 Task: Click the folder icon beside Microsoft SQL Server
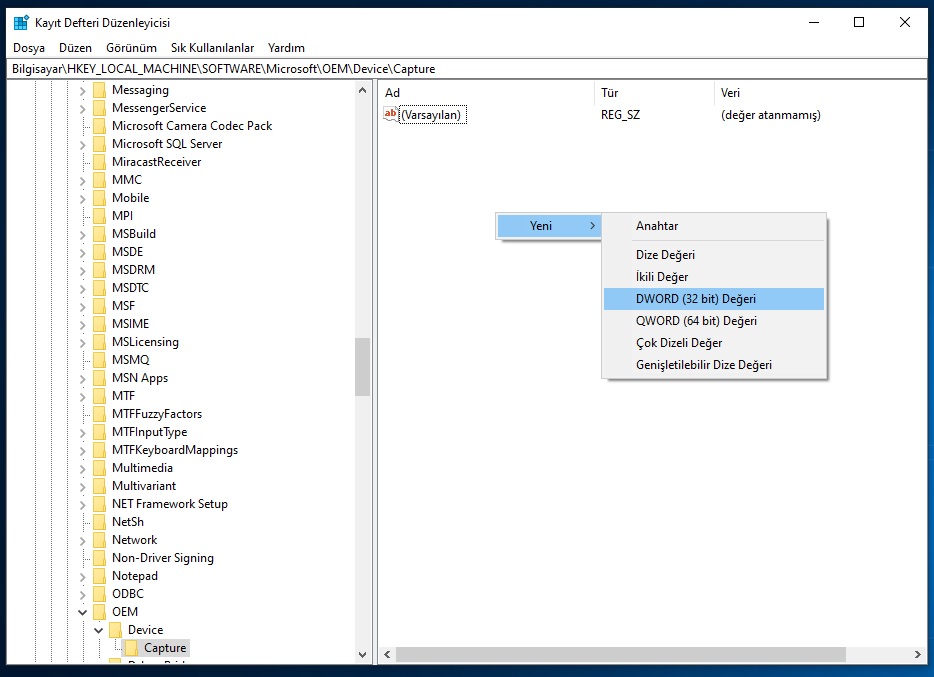[99, 144]
